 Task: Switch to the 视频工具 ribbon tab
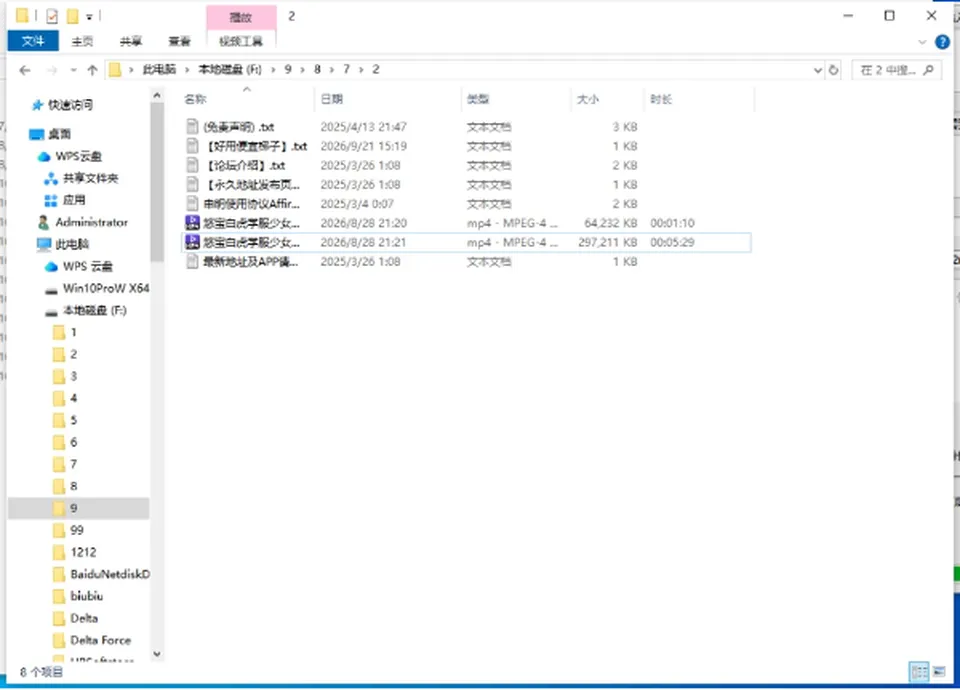241,41
